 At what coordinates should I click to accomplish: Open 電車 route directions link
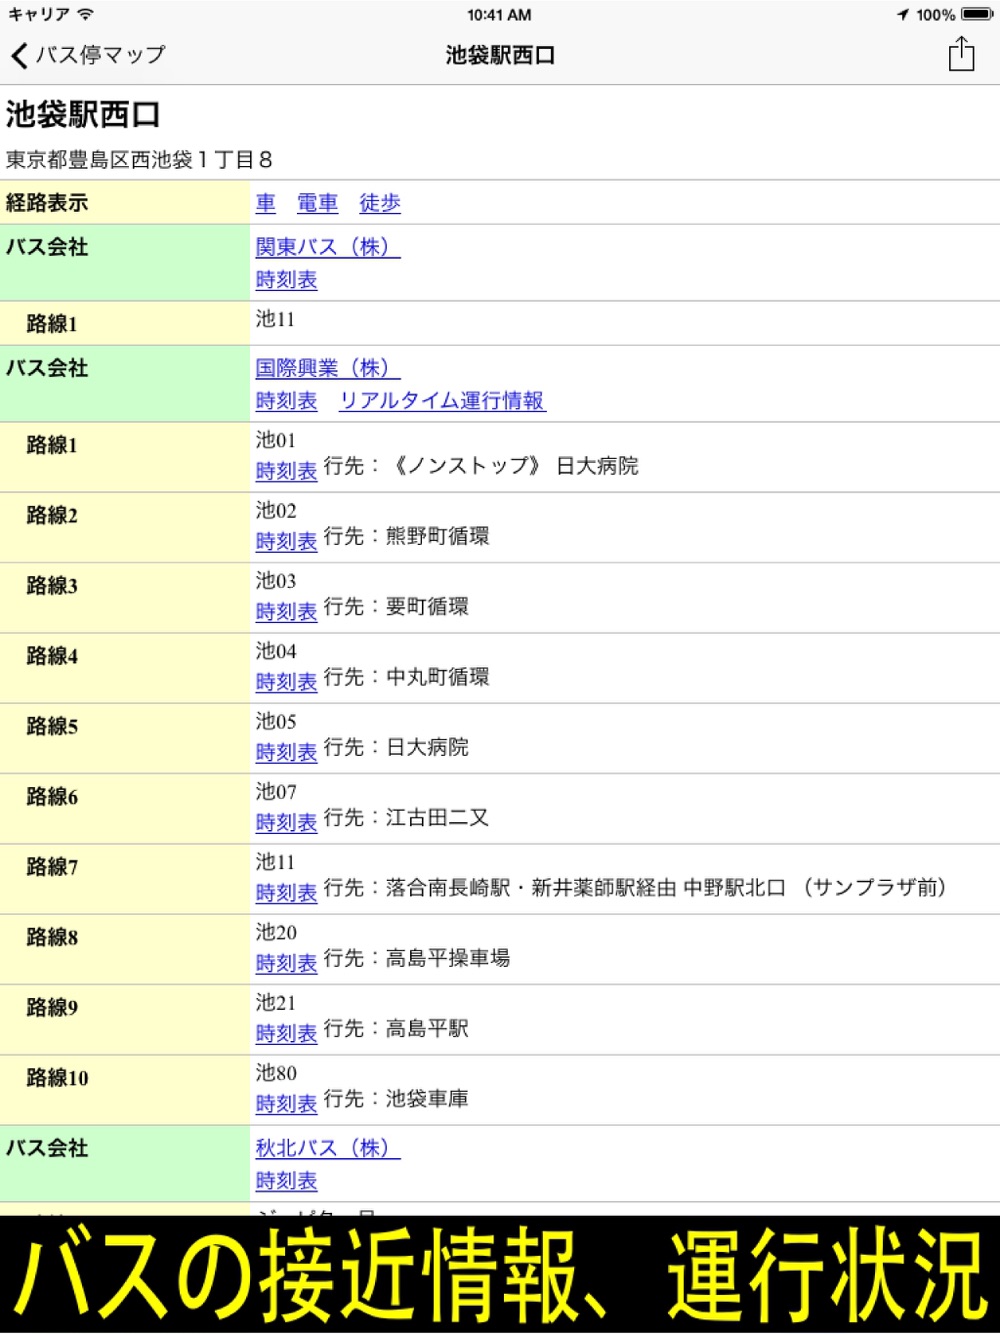[317, 203]
